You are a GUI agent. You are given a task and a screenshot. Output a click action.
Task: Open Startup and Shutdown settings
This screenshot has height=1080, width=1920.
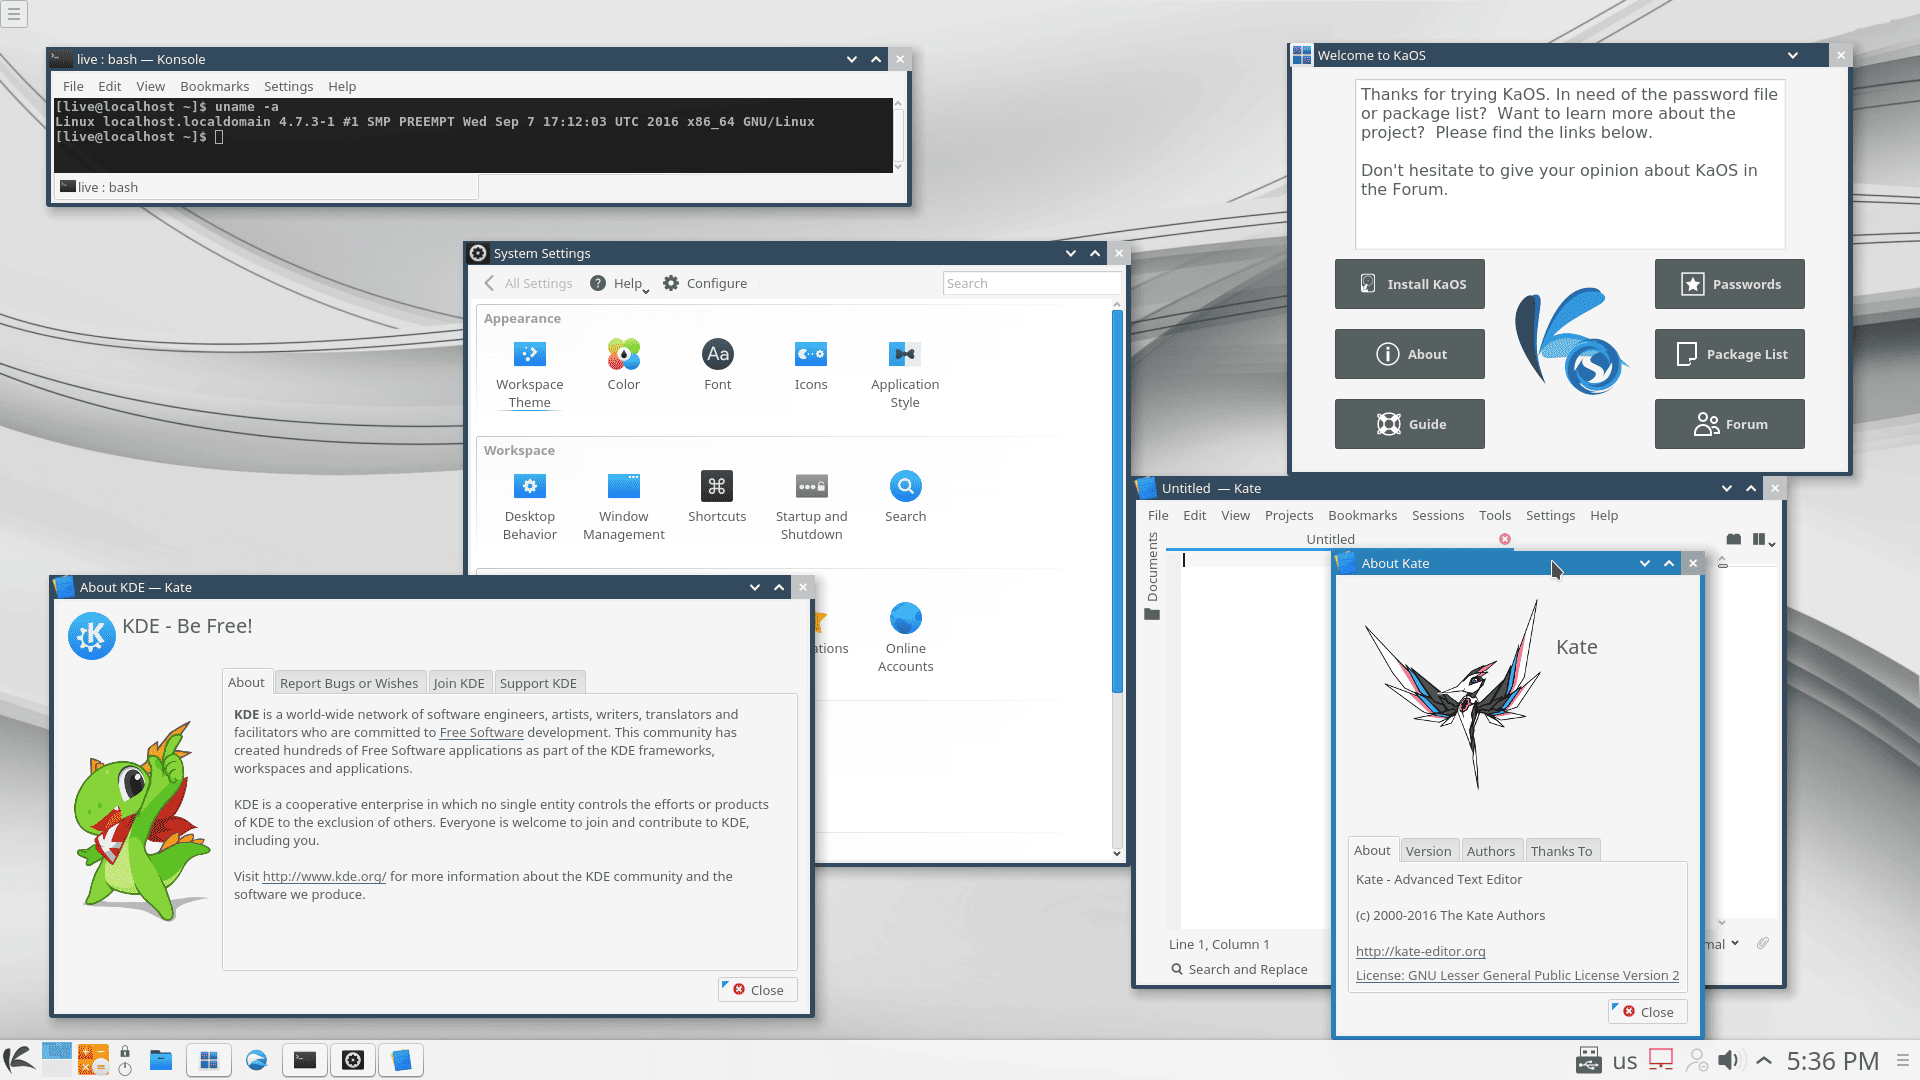[x=811, y=507]
